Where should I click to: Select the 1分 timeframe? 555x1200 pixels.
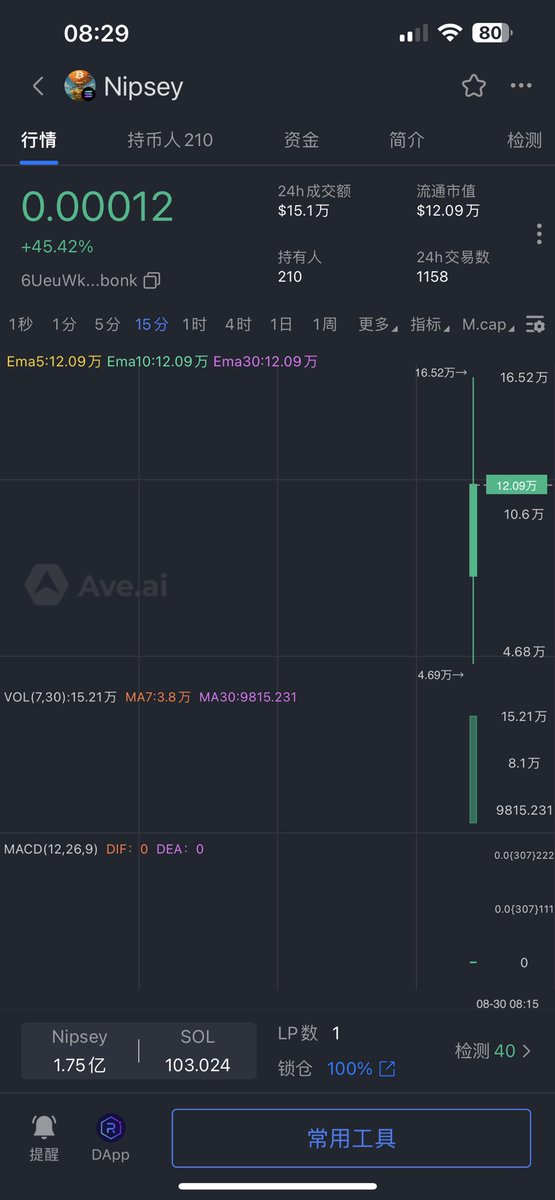click(64, 324)
